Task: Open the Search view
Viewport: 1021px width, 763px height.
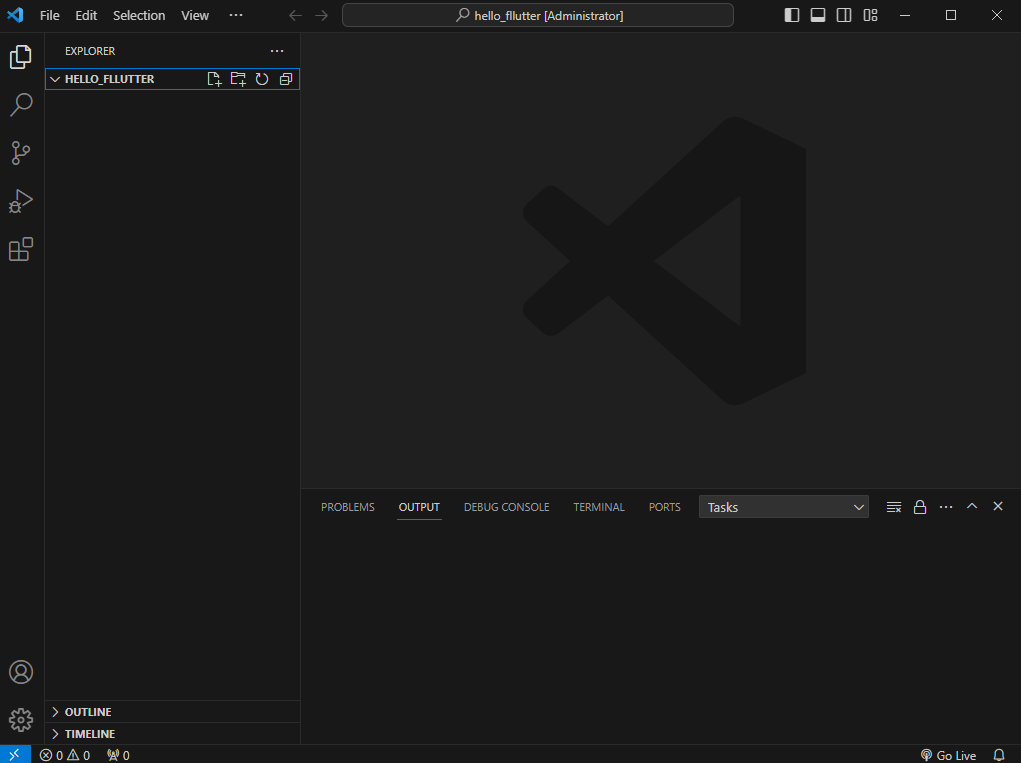Action: [x=21, y=105]
